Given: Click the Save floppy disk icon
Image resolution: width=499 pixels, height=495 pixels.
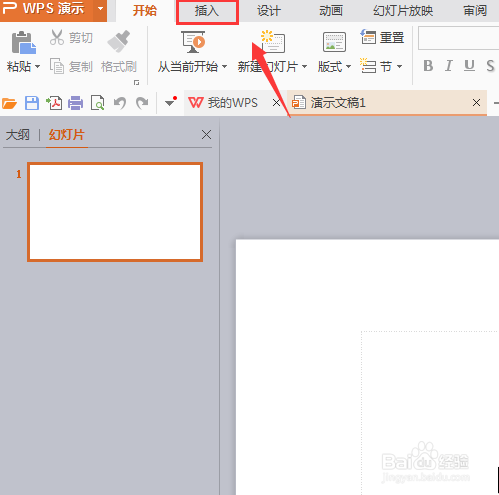Looking at the screenshot, I should pyautogui.click(x=32, y=103).
